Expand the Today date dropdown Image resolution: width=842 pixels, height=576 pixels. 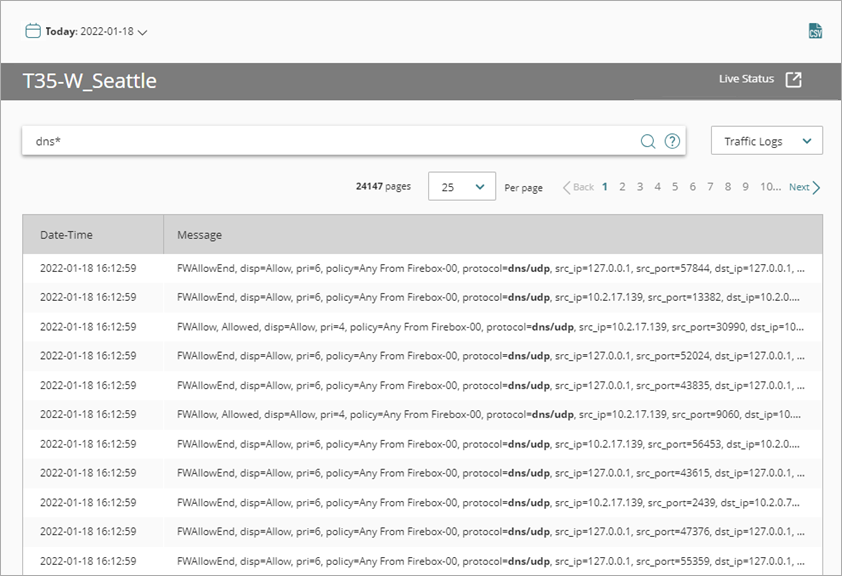142,32
